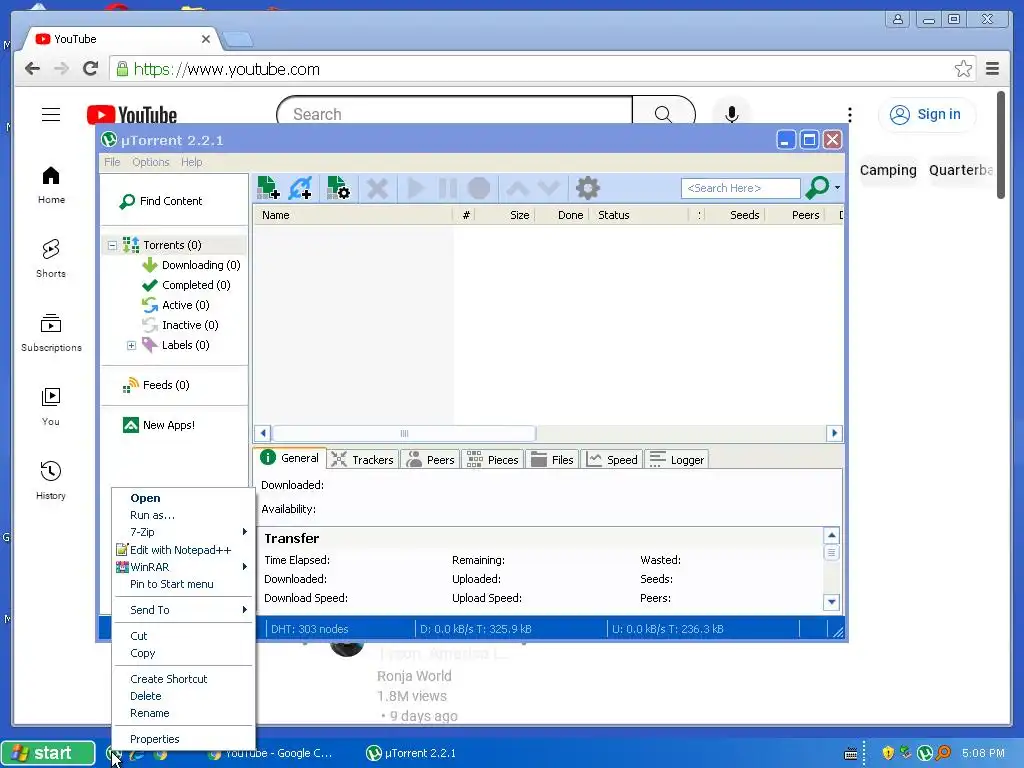1024x768 pixels.
Task: Click the YouTube Sign in button
Action: [927, 114]
